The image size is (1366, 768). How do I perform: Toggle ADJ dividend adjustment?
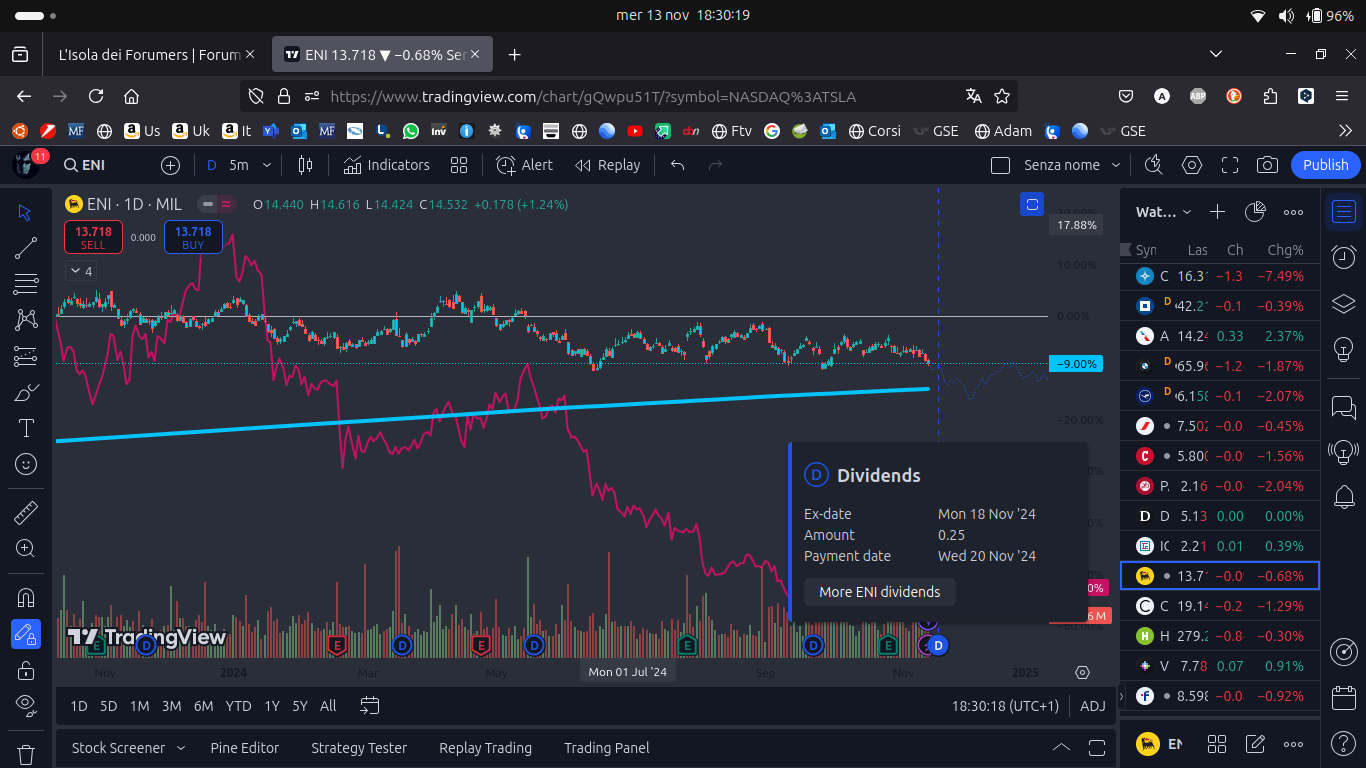(x=1093, y=706)
